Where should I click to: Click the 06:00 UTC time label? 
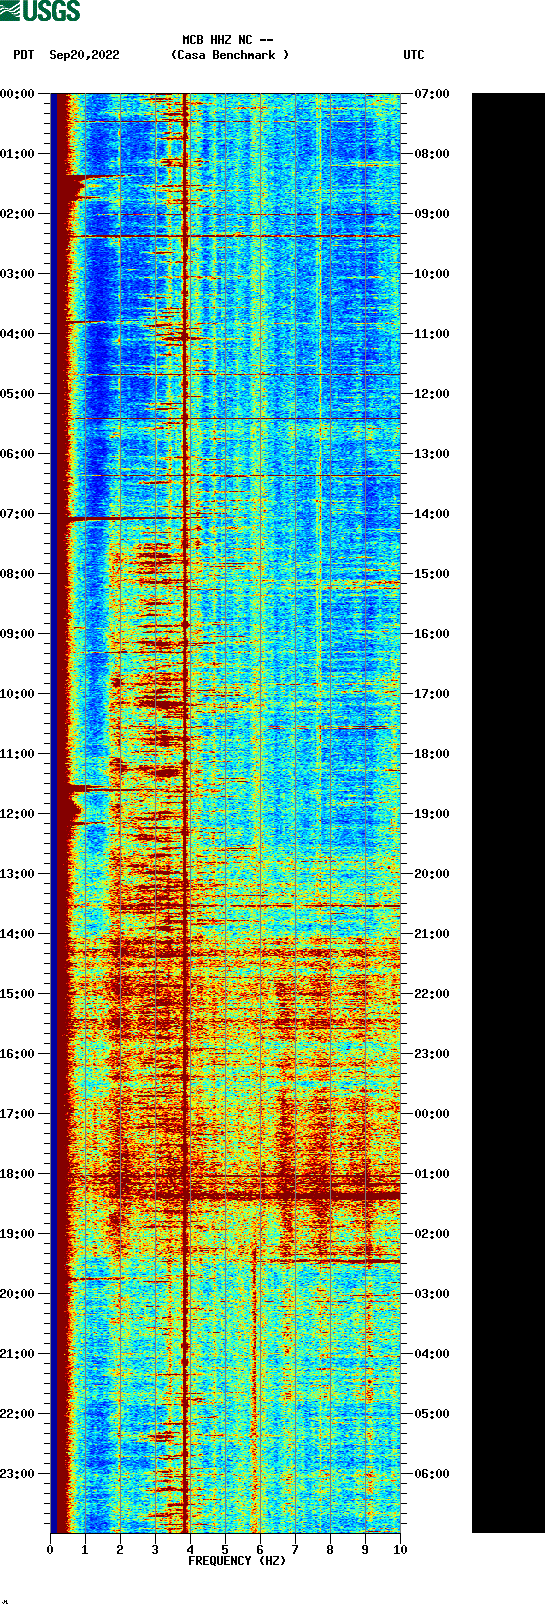(432, 1474)
